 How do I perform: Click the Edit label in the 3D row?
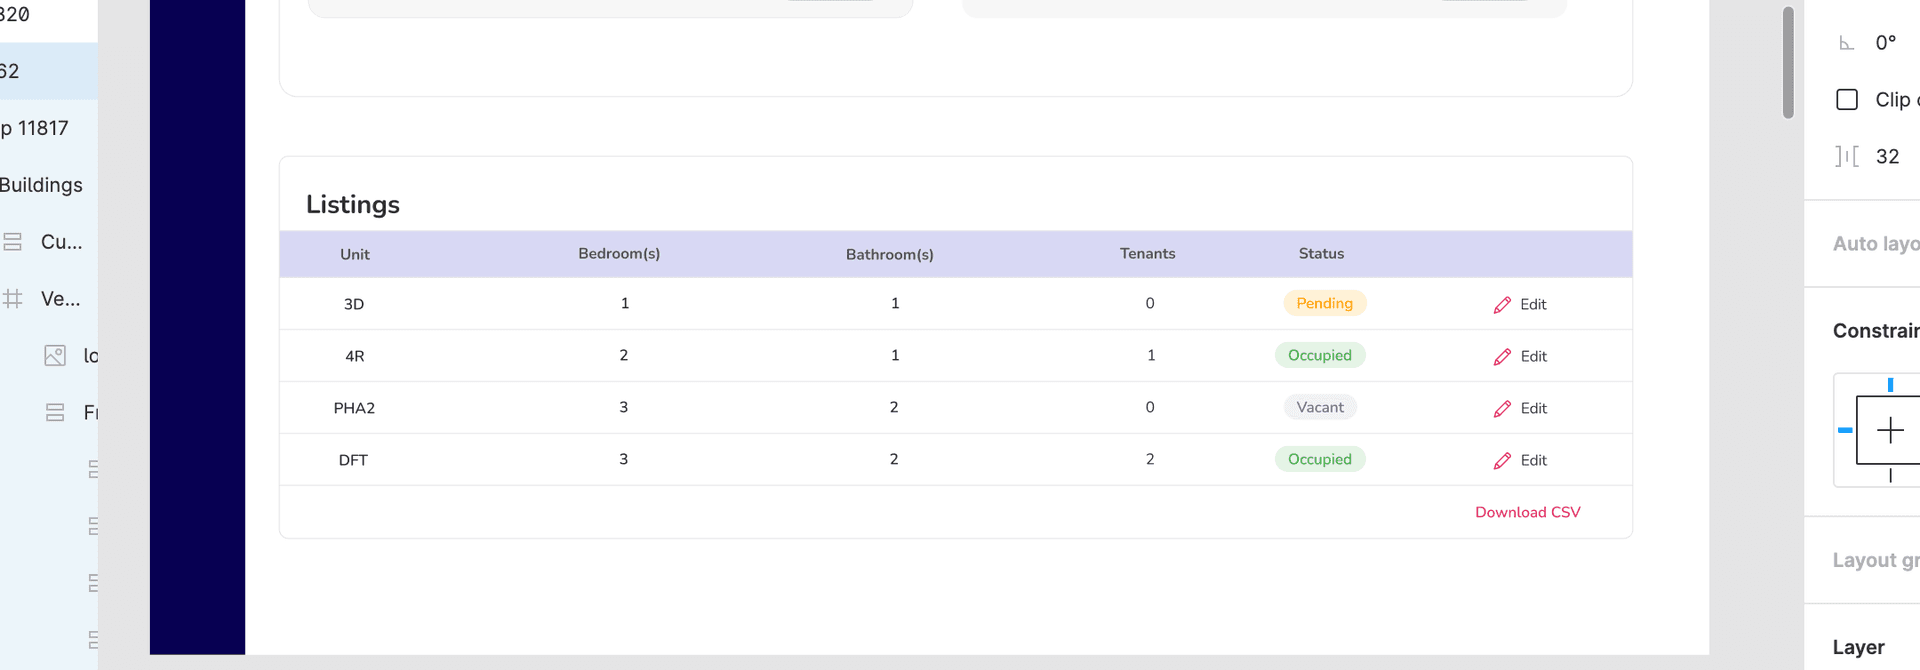click(x=1533, y=305)
